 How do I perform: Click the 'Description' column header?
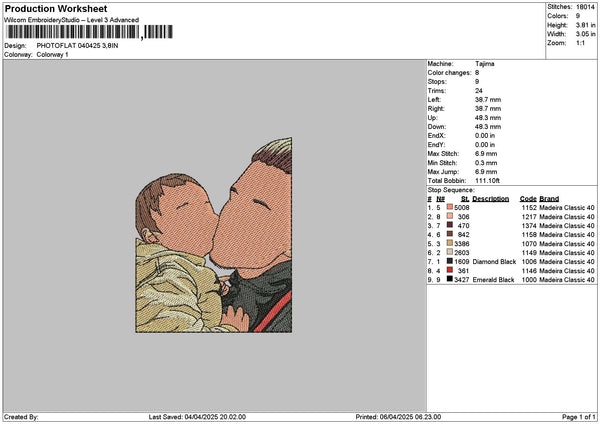tap(491, 199)
